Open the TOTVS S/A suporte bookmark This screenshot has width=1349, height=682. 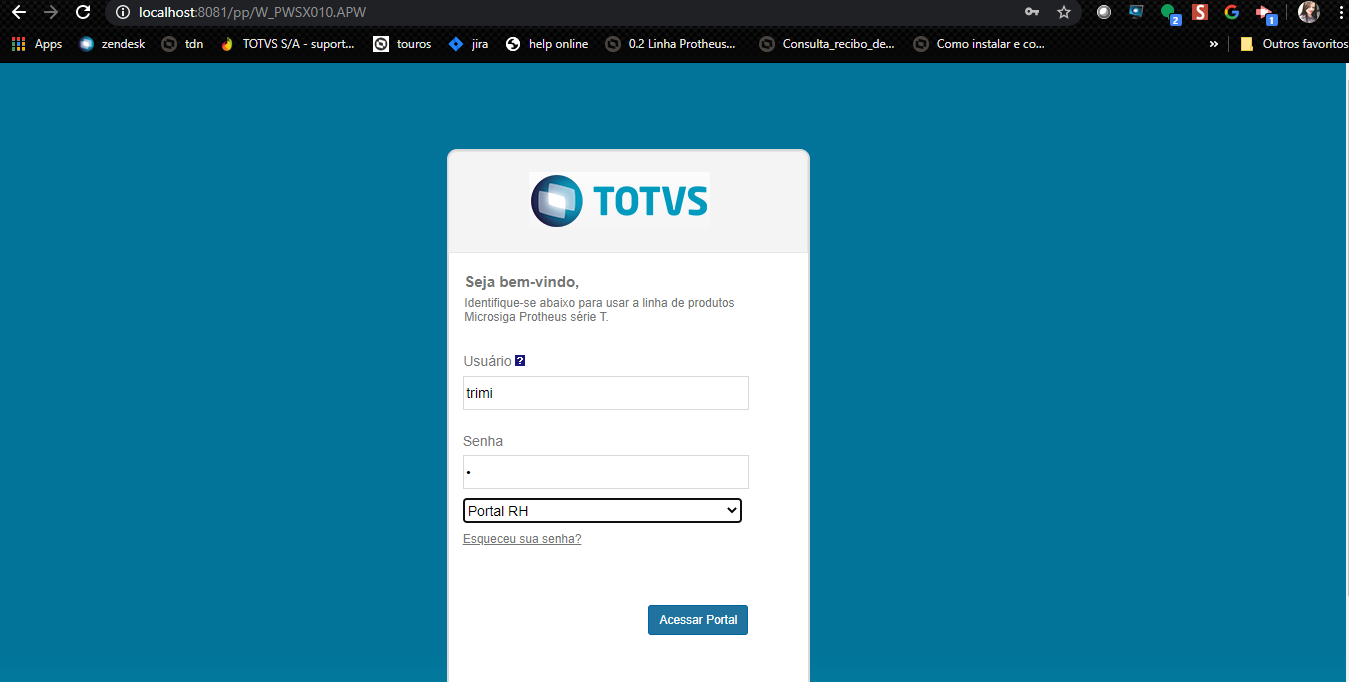pos(286,44)
